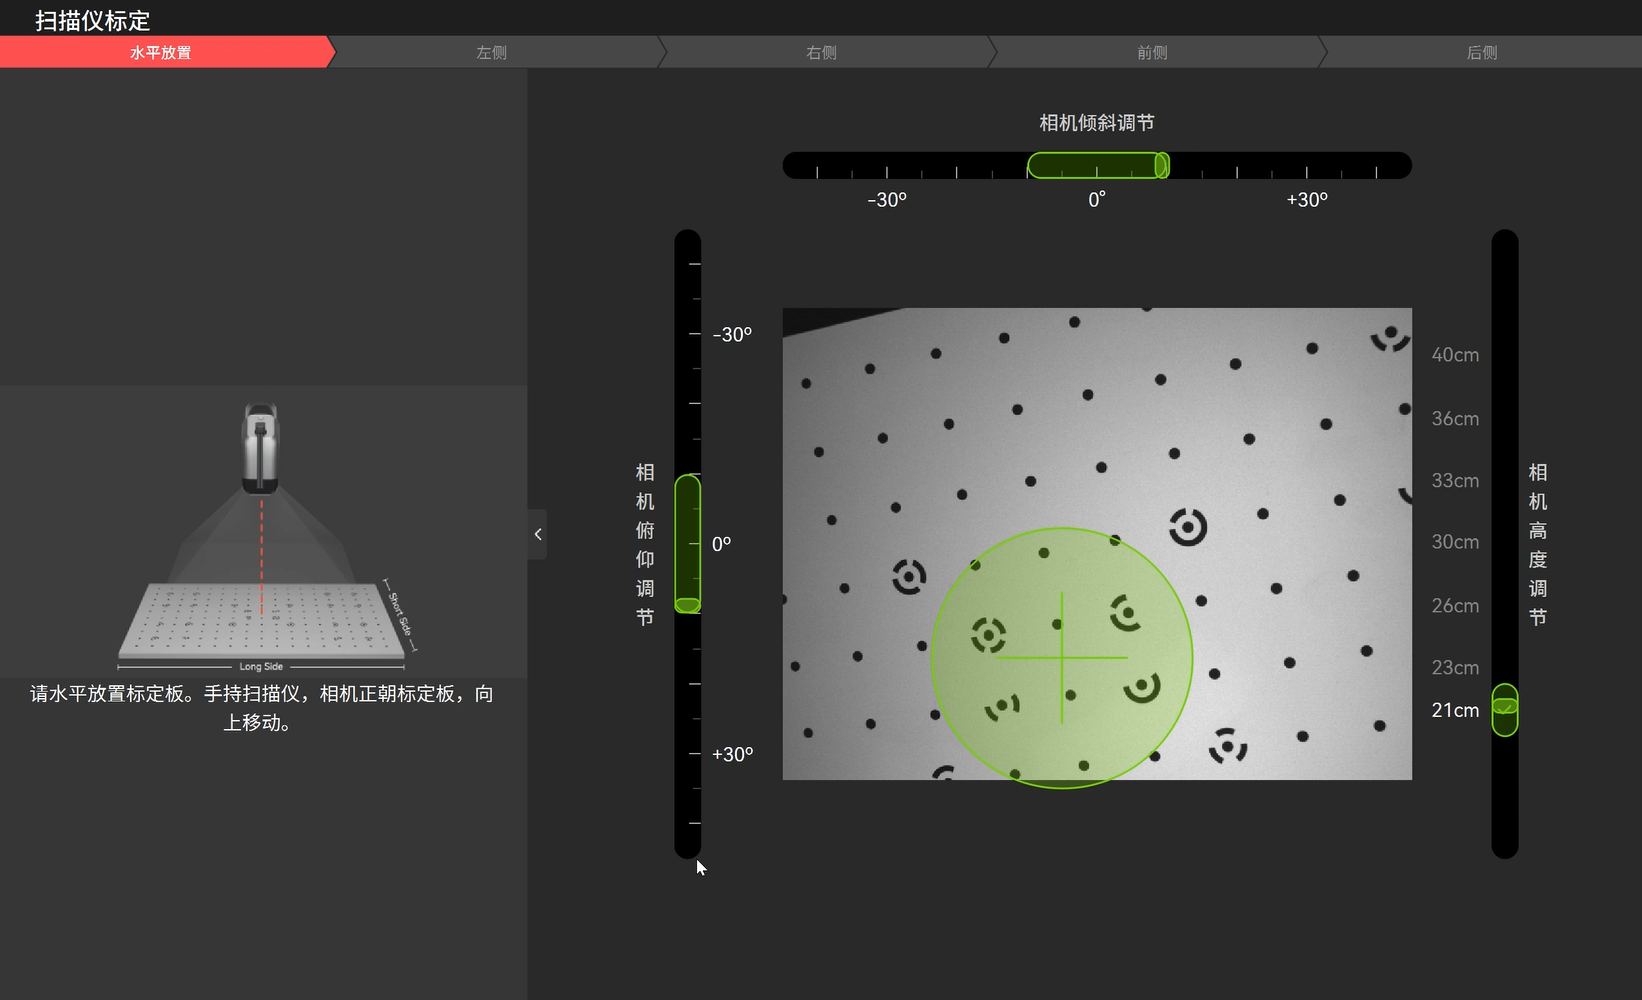
Task: Select the 36cm height mark
Action: [1454, 419]
